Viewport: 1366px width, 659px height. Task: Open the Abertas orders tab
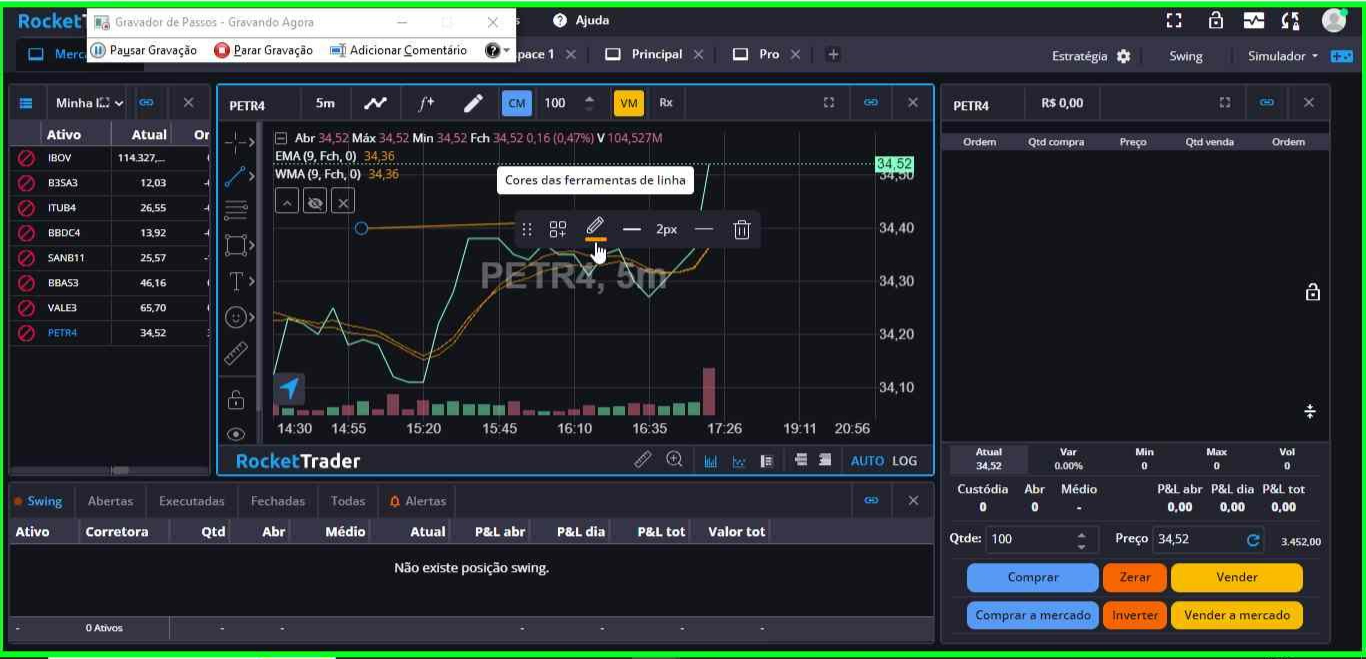coord(110,501)
